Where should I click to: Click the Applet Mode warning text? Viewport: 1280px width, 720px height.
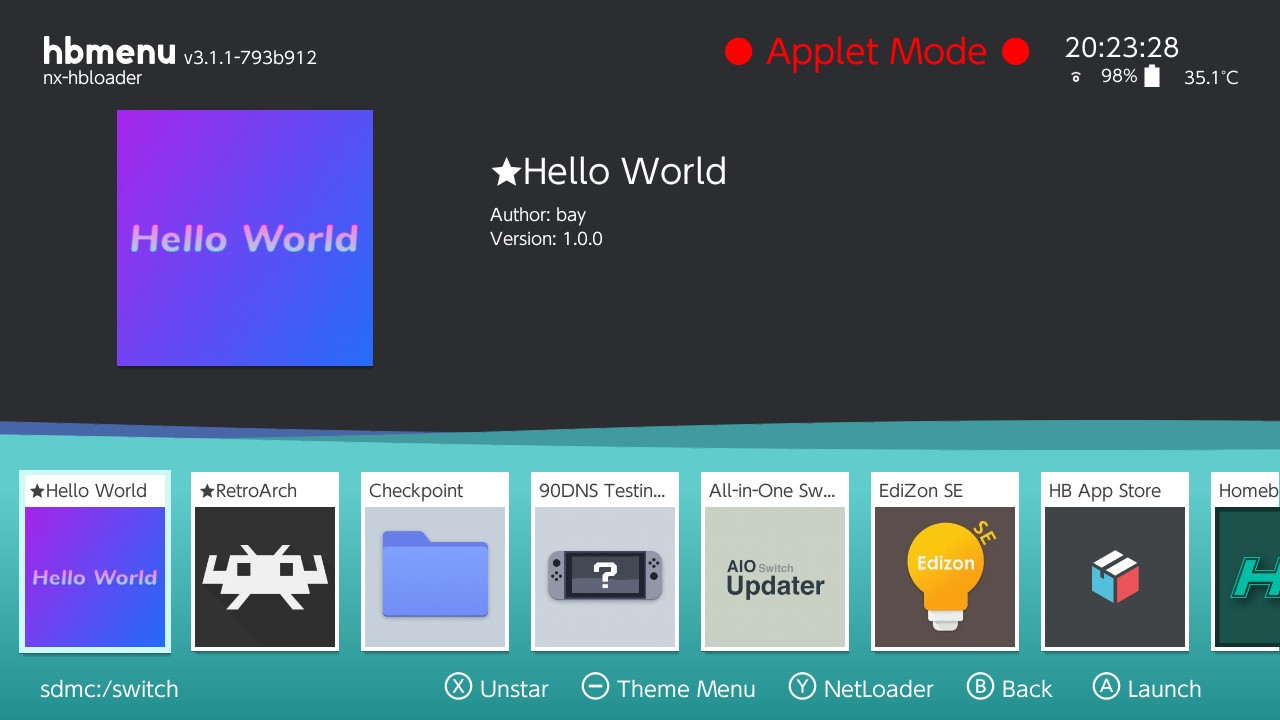point(876,51)
